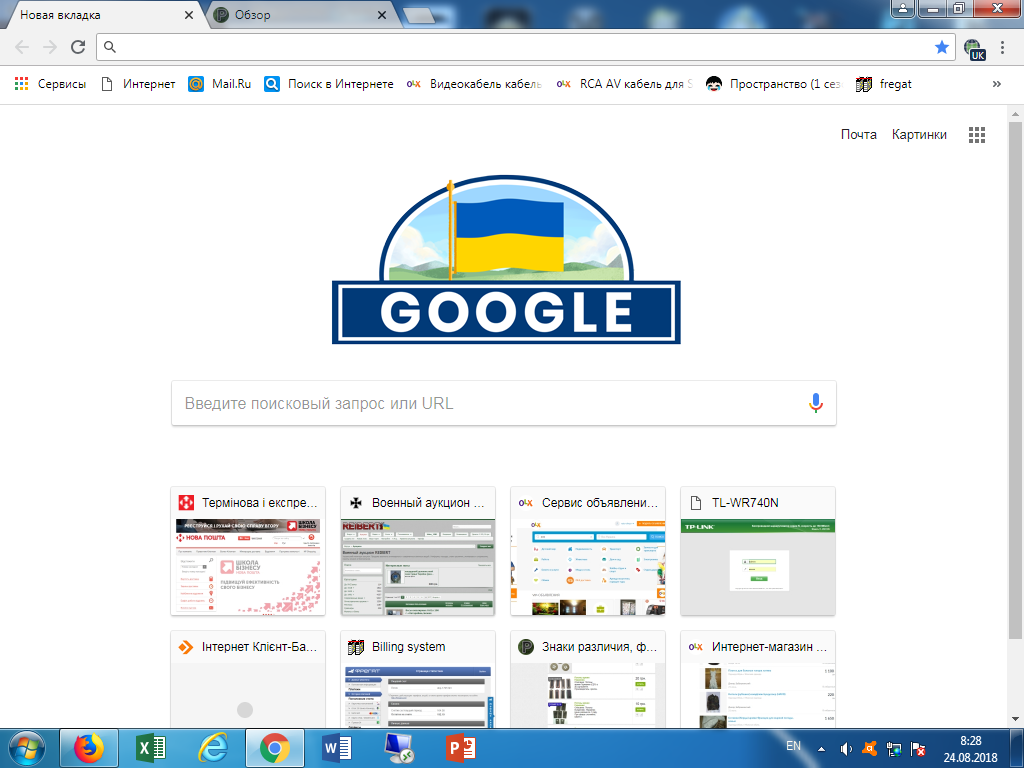This screenshot has height=768, width=1024.
Task: Open PowerPoint from taskbar
Action: pos(460,748)
